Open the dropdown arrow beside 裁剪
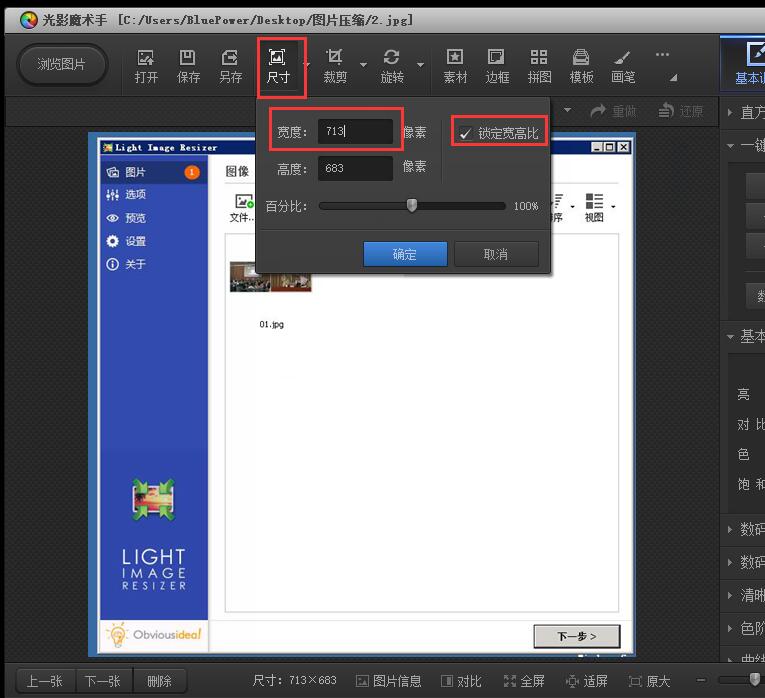Viewport: 765px width, 698px height. [363, 66]
